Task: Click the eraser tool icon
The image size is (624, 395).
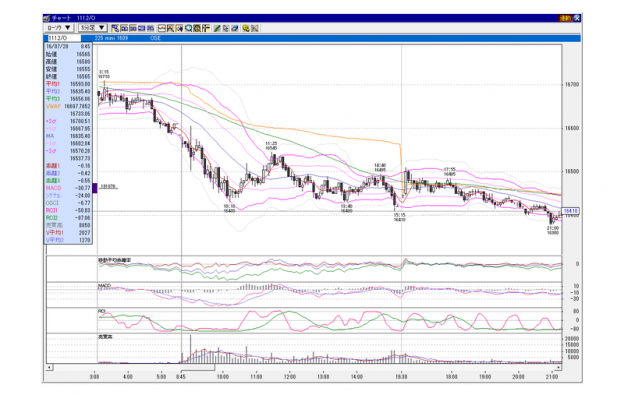Action: [x=234, y=28]
